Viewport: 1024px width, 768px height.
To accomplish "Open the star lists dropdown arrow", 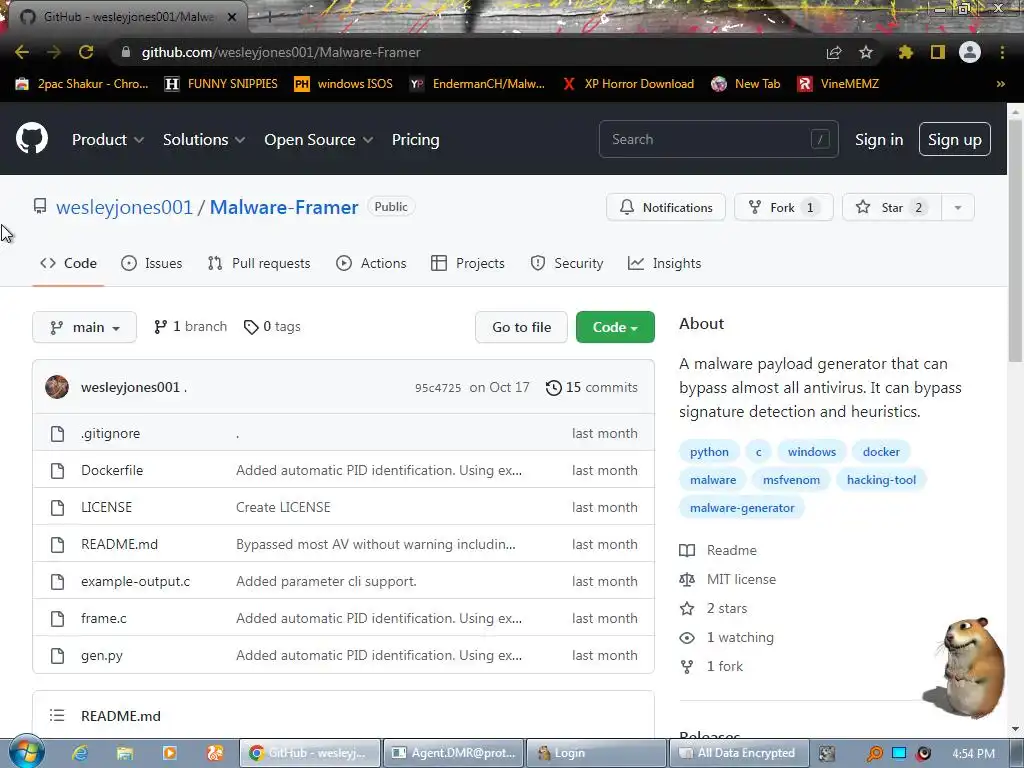I will (958, 207).
